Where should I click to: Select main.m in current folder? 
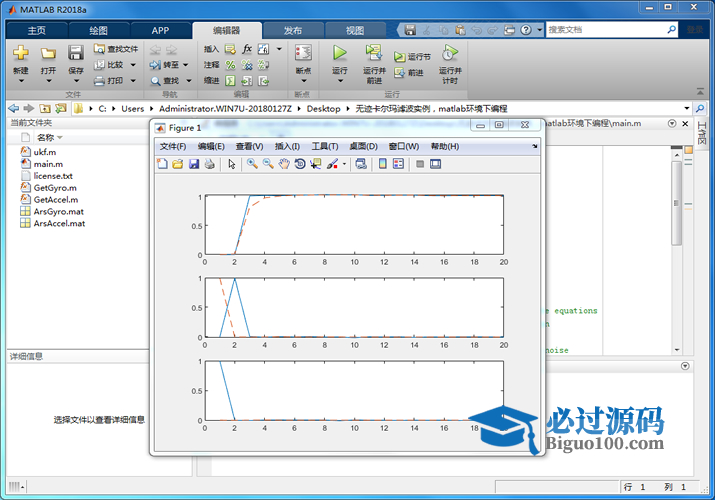48,164
